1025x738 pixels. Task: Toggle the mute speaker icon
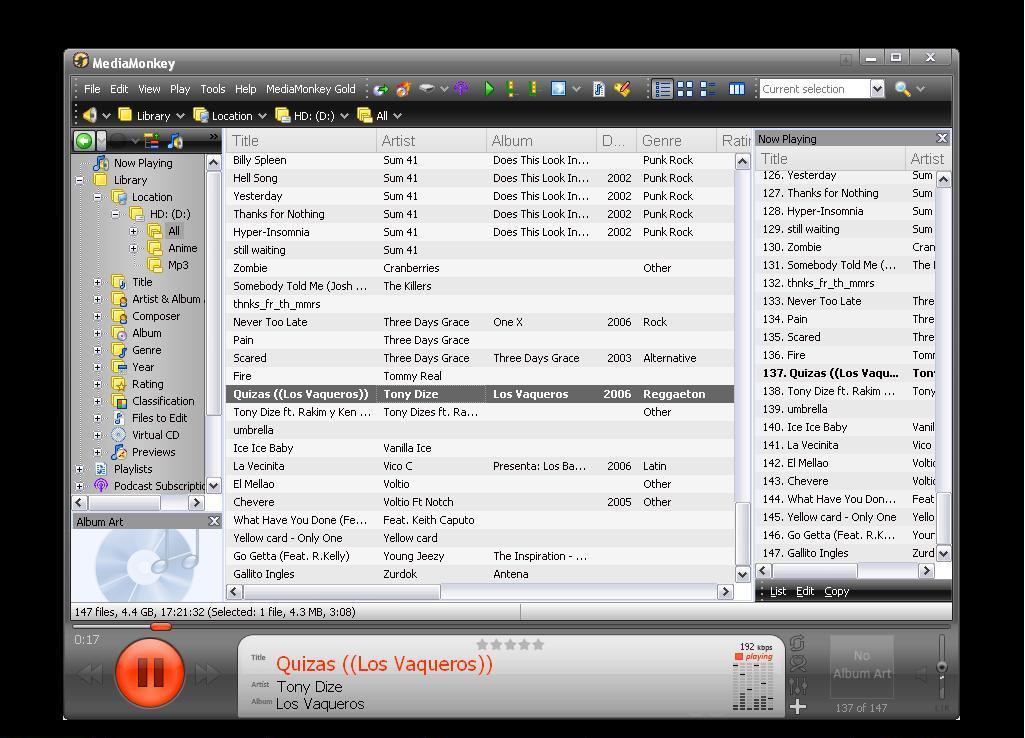pyautogui.click(x=921, y=674)
